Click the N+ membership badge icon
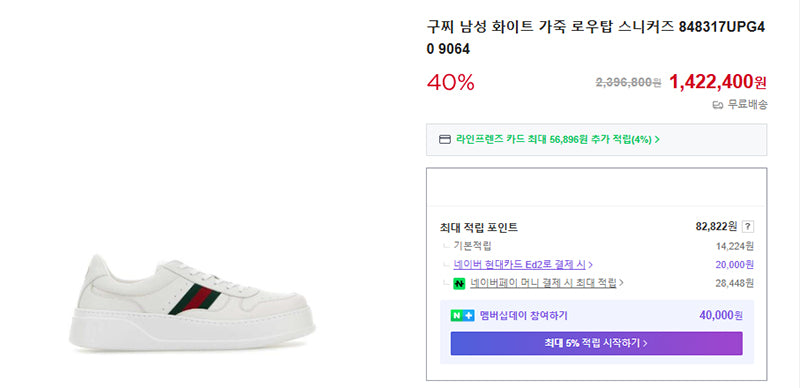This screenshot has height=388, width=800. pyautogui.click(x=463, y=316)
